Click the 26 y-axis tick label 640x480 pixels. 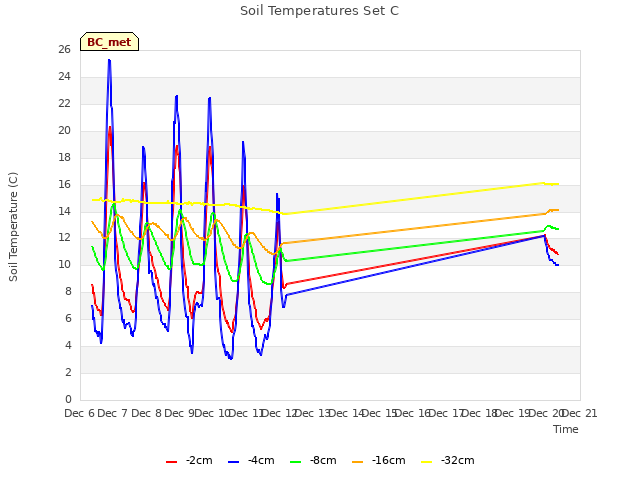64,49
